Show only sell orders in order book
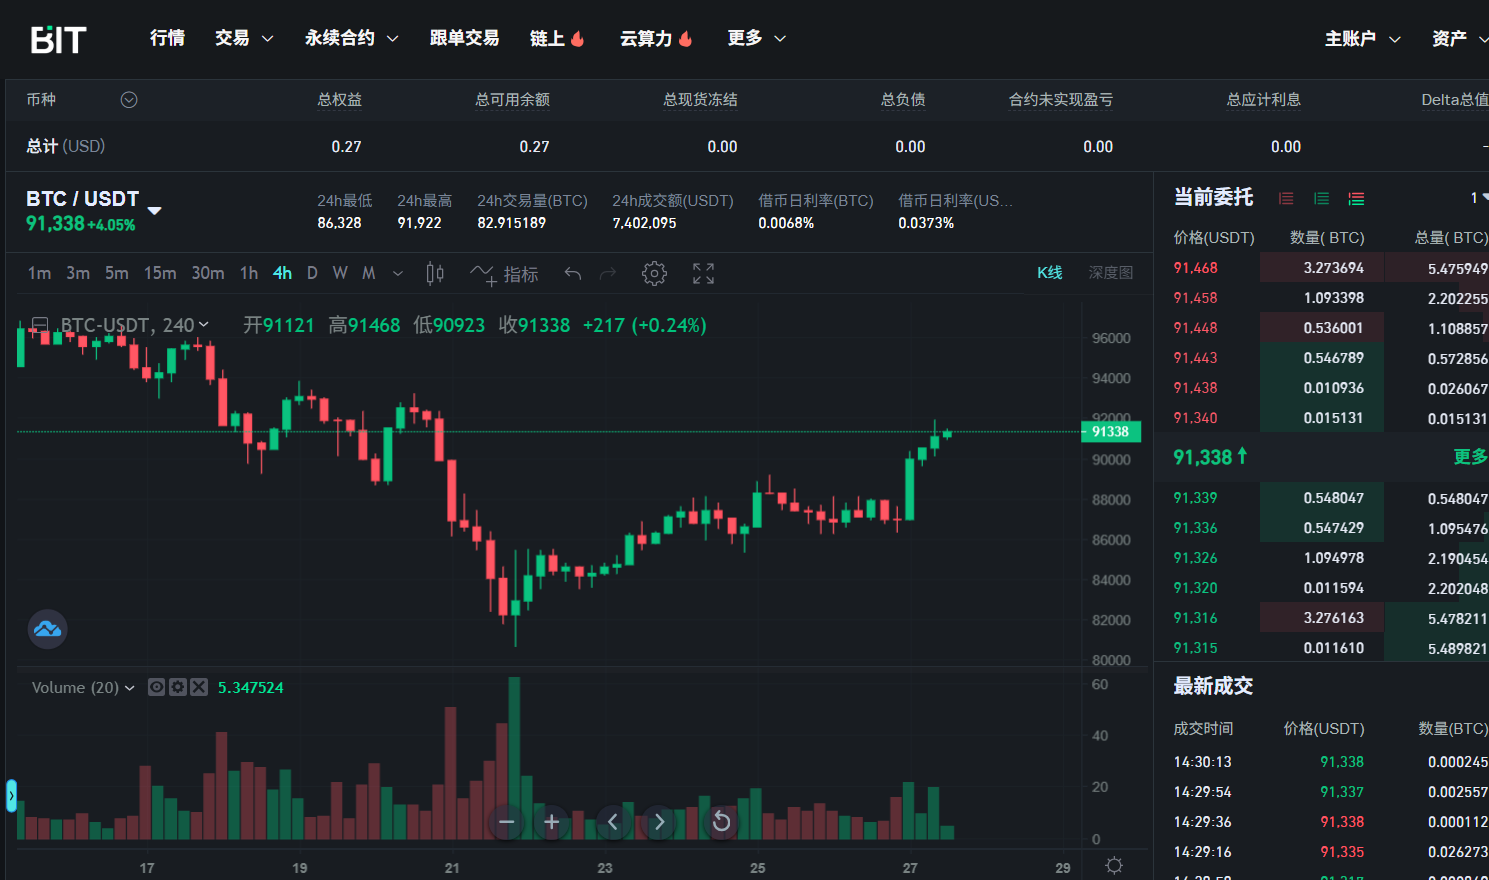This screenshot has width=1489, height=880. point(1286,198)
